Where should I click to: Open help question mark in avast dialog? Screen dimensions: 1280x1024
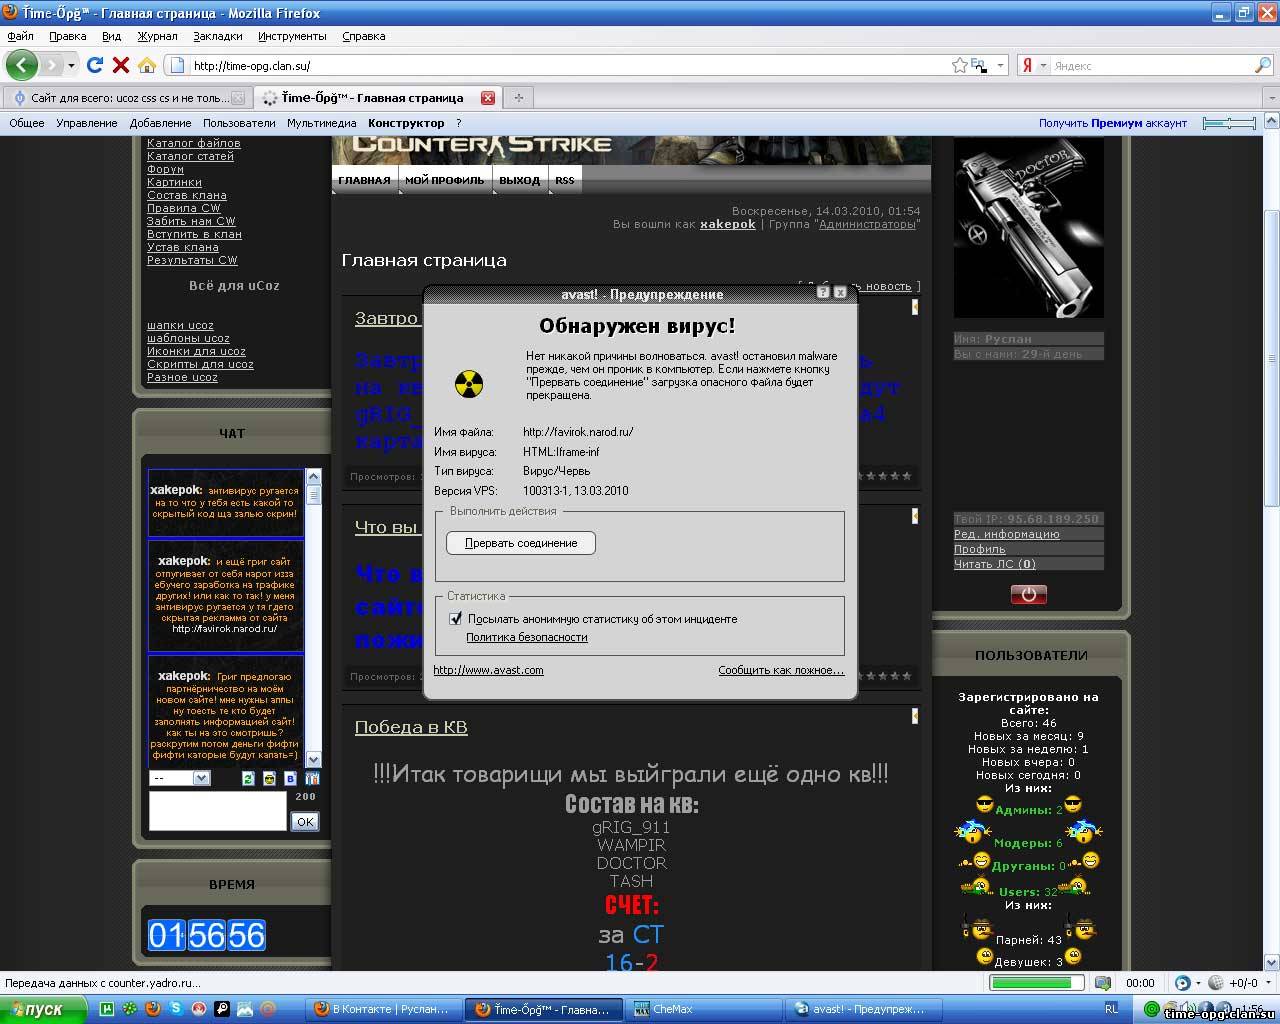click(823, 292)
